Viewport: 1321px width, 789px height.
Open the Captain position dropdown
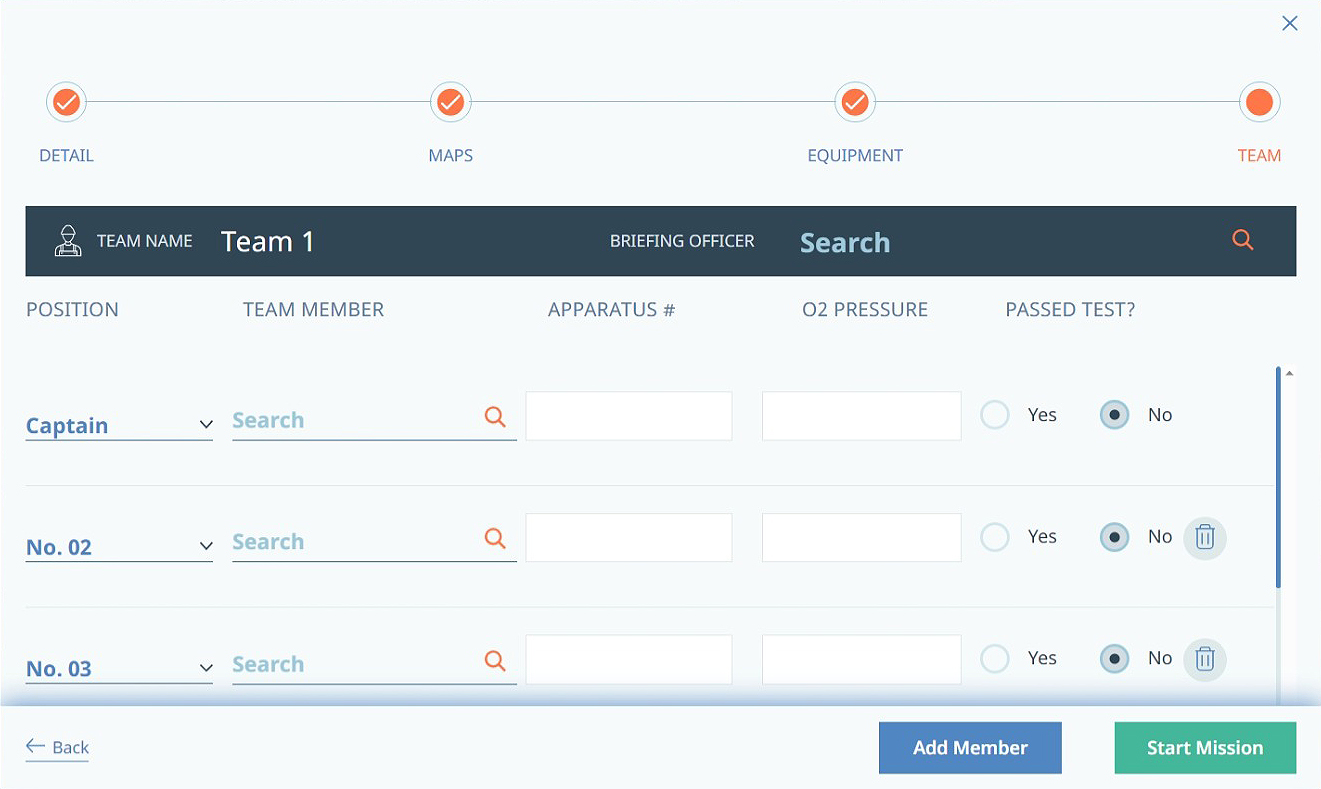point(119,425)
